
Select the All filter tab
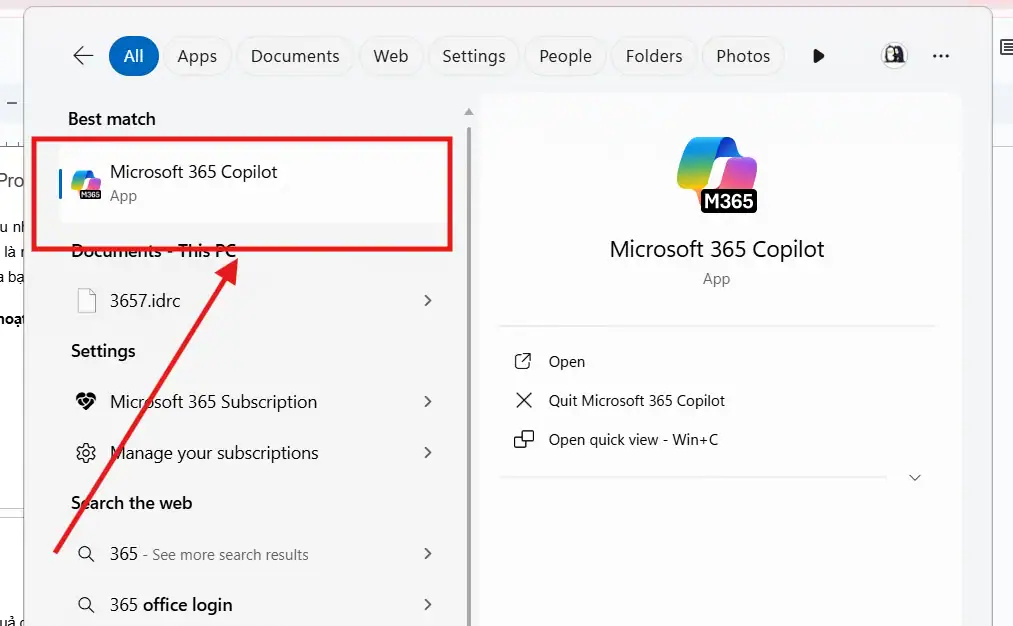(x=133, y=56)
